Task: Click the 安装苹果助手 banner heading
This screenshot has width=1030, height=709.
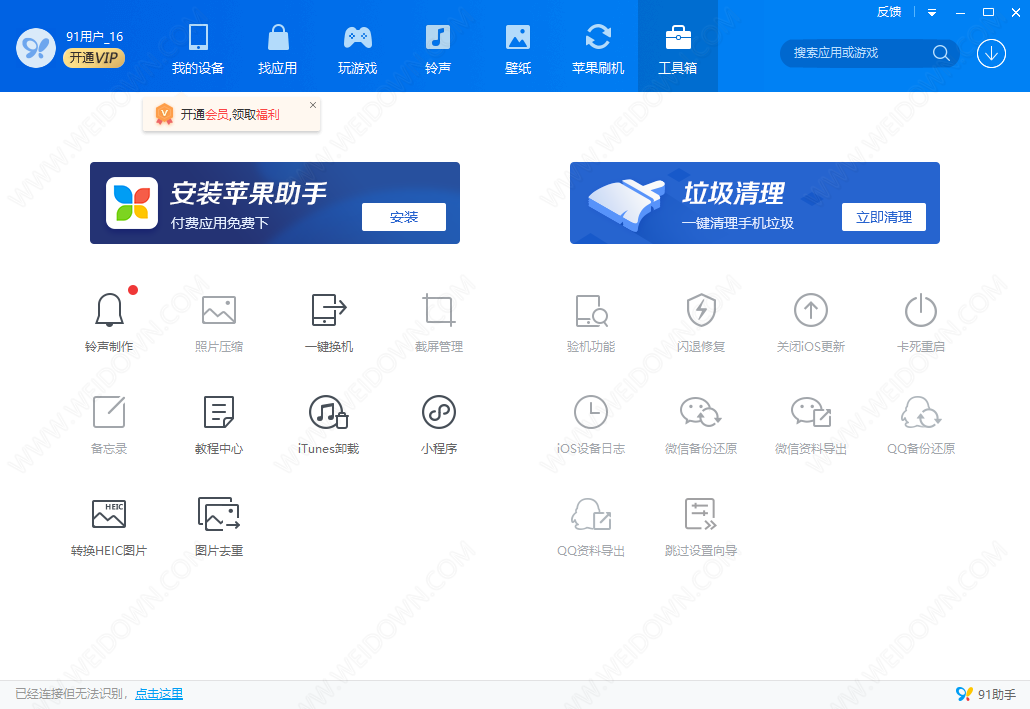Action: pos(248,193)
